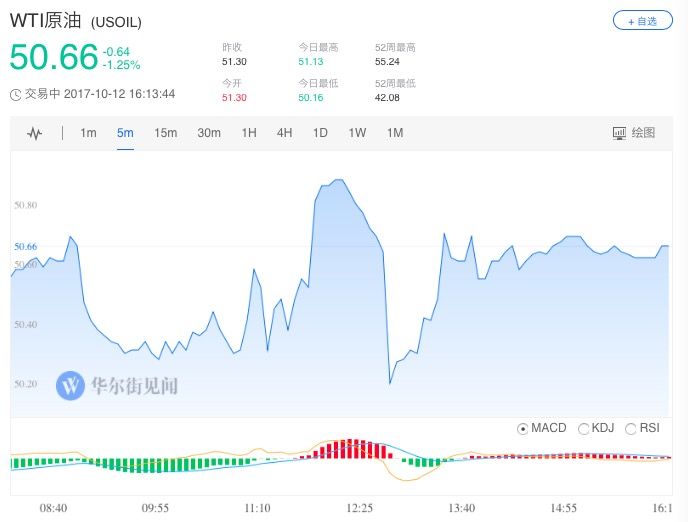Click the 52-week high value 55.24

pos(387,62)
